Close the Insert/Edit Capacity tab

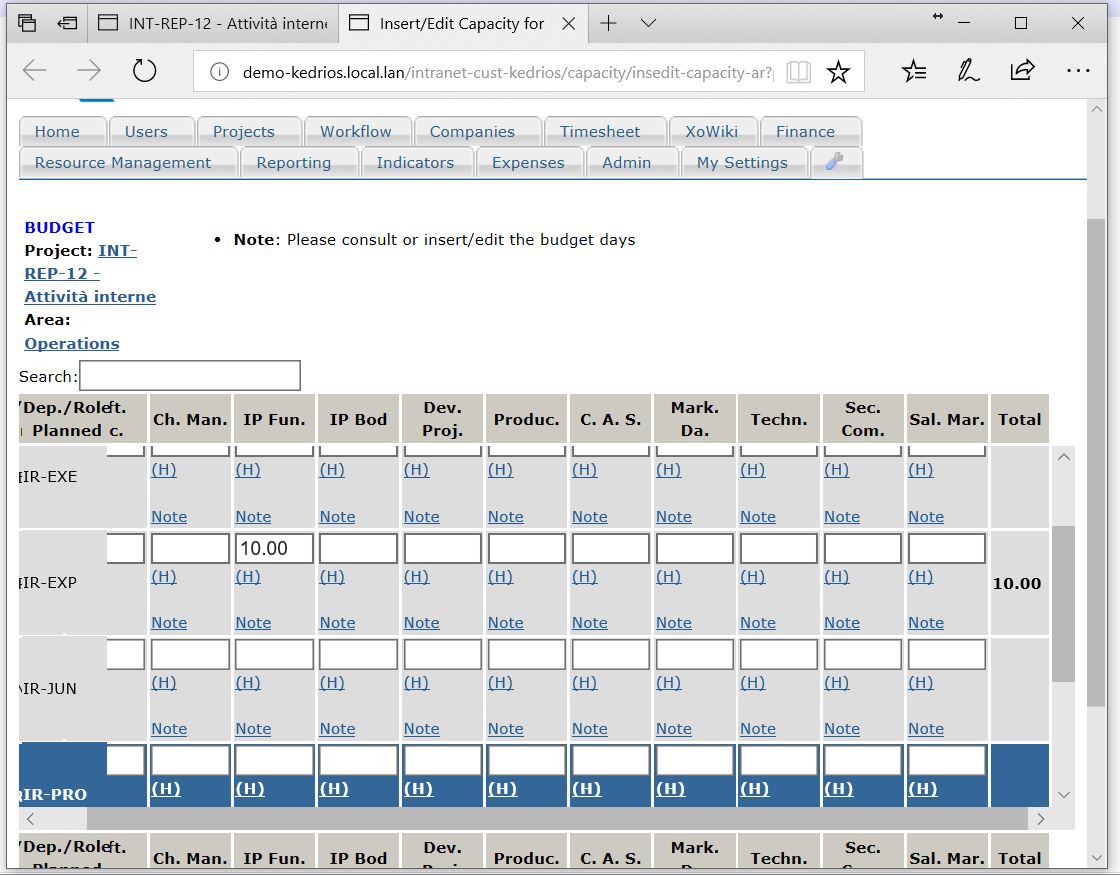tap(569, 24)
